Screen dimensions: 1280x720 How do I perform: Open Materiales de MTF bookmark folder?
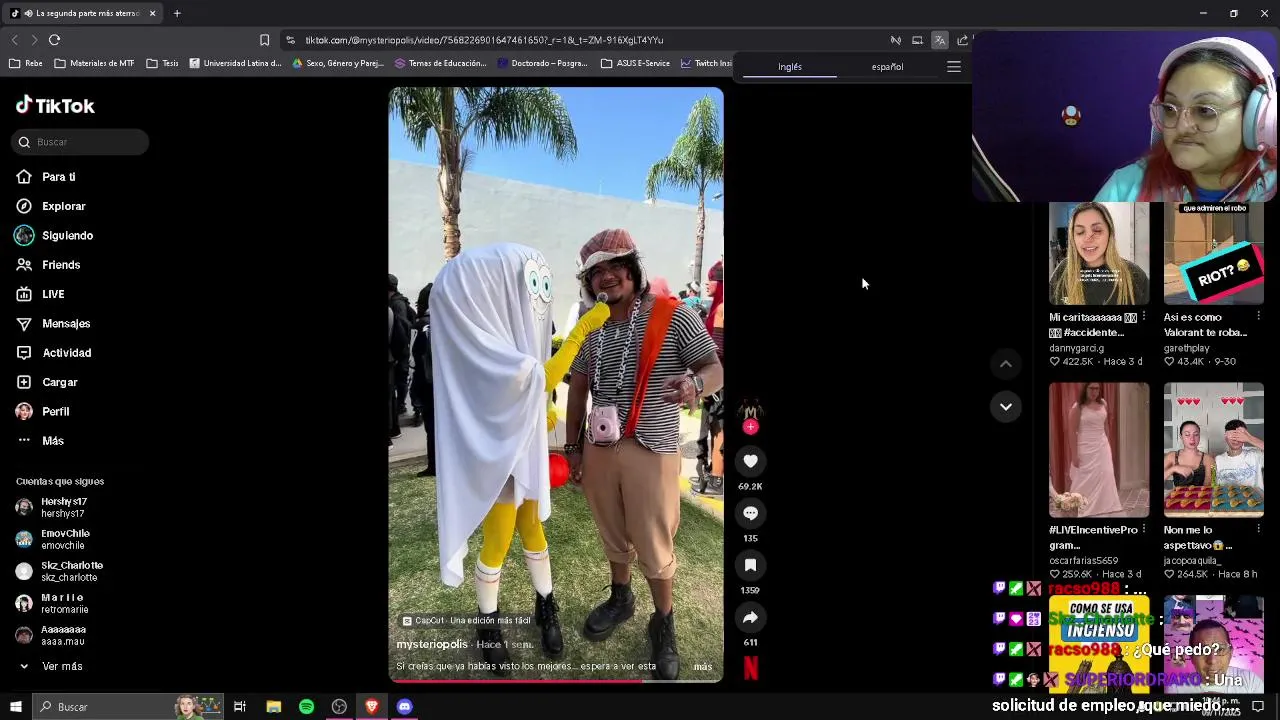tap(94, 63)
